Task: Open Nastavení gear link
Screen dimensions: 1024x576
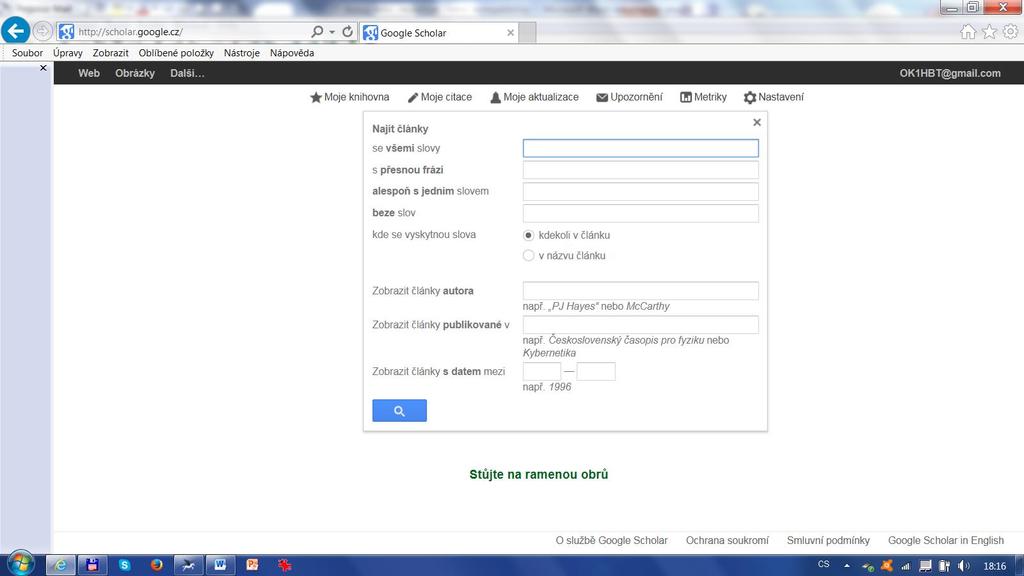Action: pos(774,97)
